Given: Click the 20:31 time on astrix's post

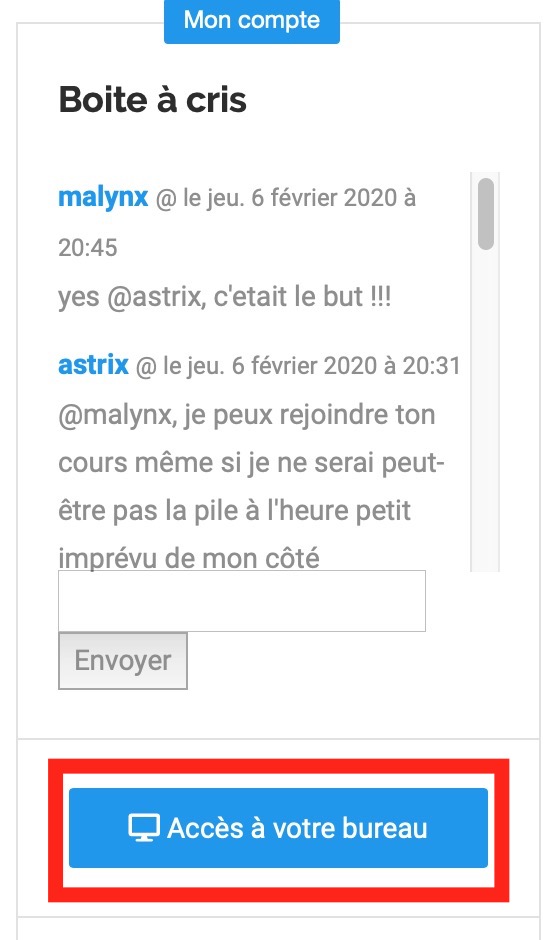Looking at the screenshot, I should point(432,366).
